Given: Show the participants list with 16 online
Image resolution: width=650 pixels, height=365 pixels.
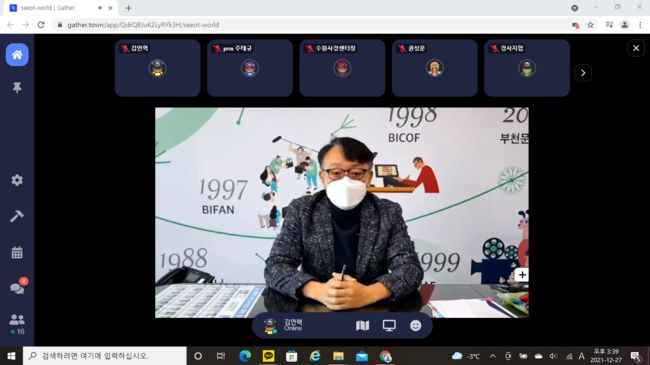Looking at the screenshot, I should tap(17, 324).
